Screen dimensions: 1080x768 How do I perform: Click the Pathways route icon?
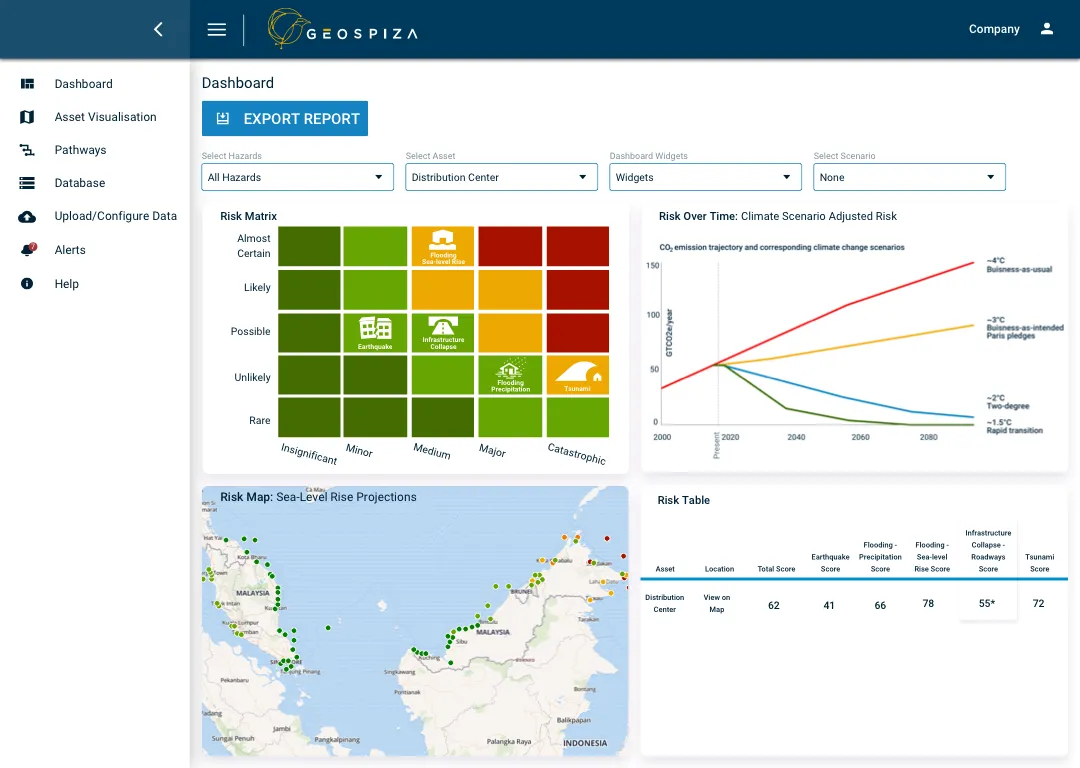pos(27,150)
